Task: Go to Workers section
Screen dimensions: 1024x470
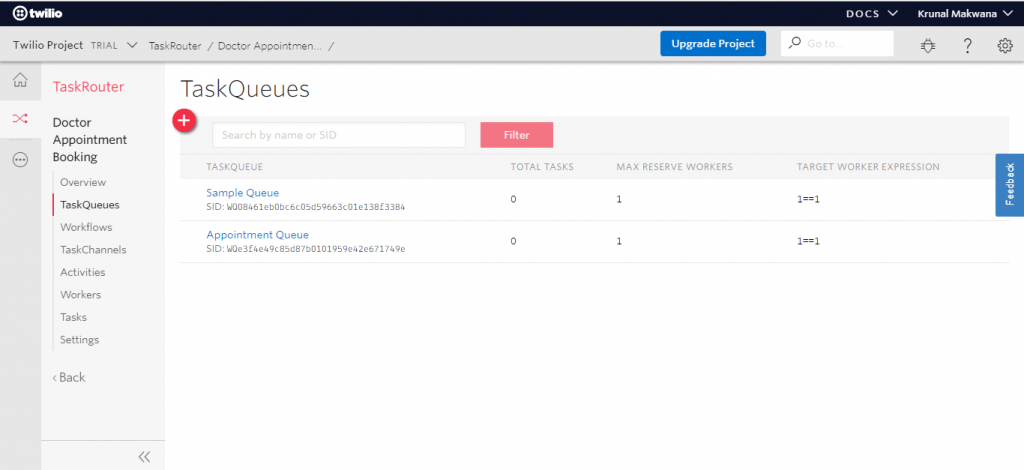Action: [80, 294]
